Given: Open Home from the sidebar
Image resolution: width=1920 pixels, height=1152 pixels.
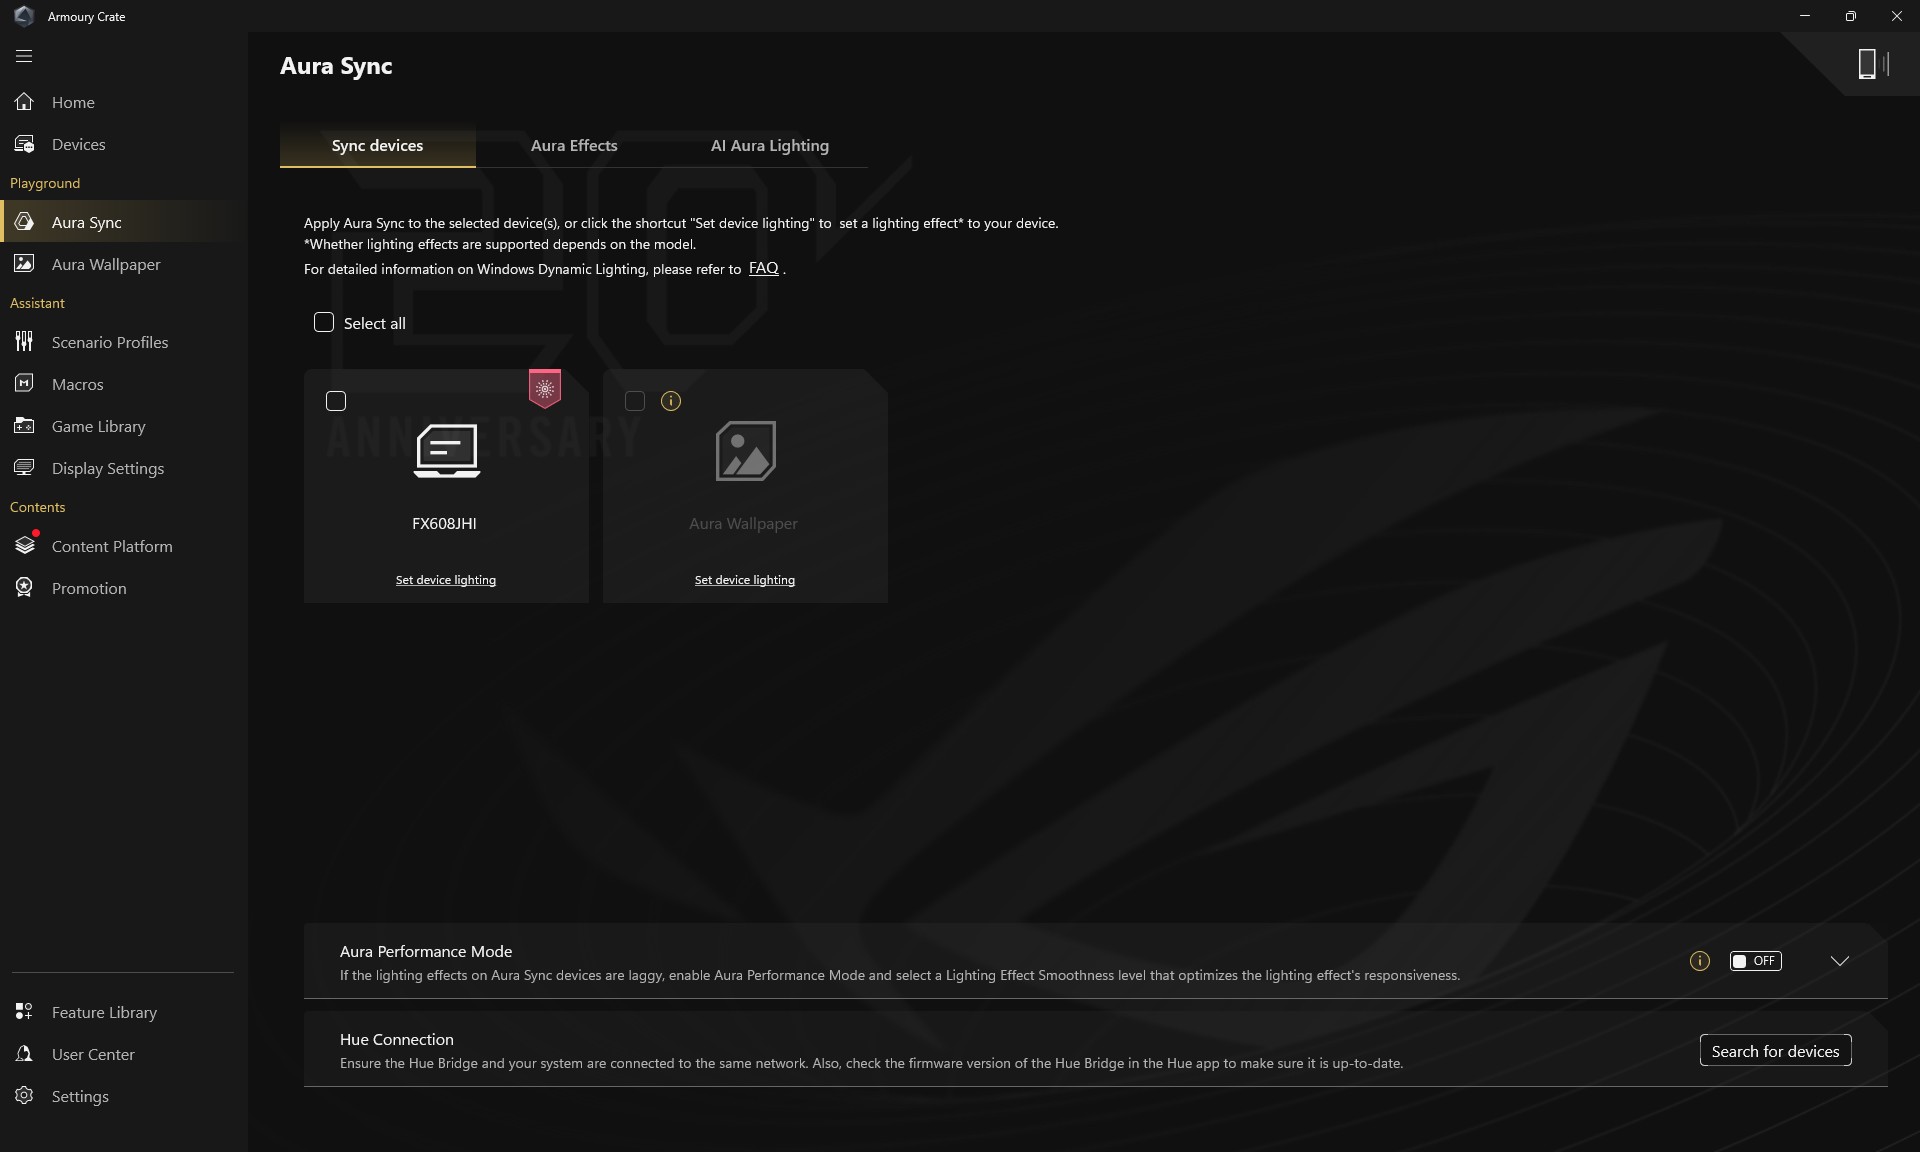Looking at the screenshot, I should [124, 102].
